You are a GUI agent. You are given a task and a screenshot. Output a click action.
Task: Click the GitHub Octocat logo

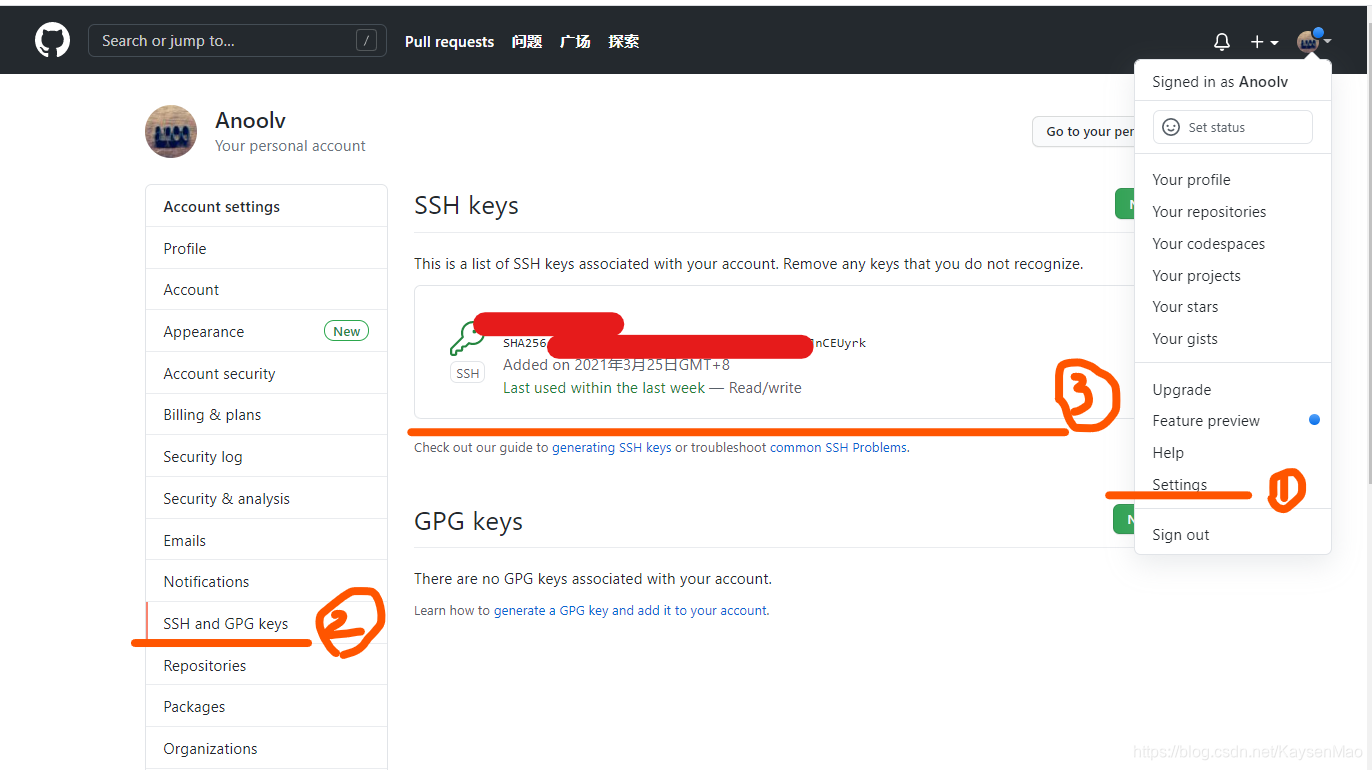click(x=53, y=41)
